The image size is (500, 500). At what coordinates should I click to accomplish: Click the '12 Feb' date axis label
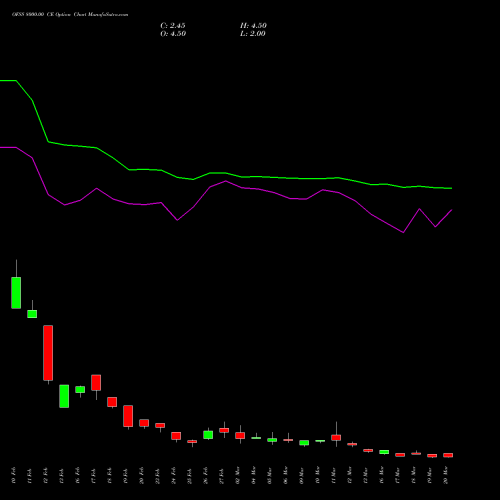(46, 476)
